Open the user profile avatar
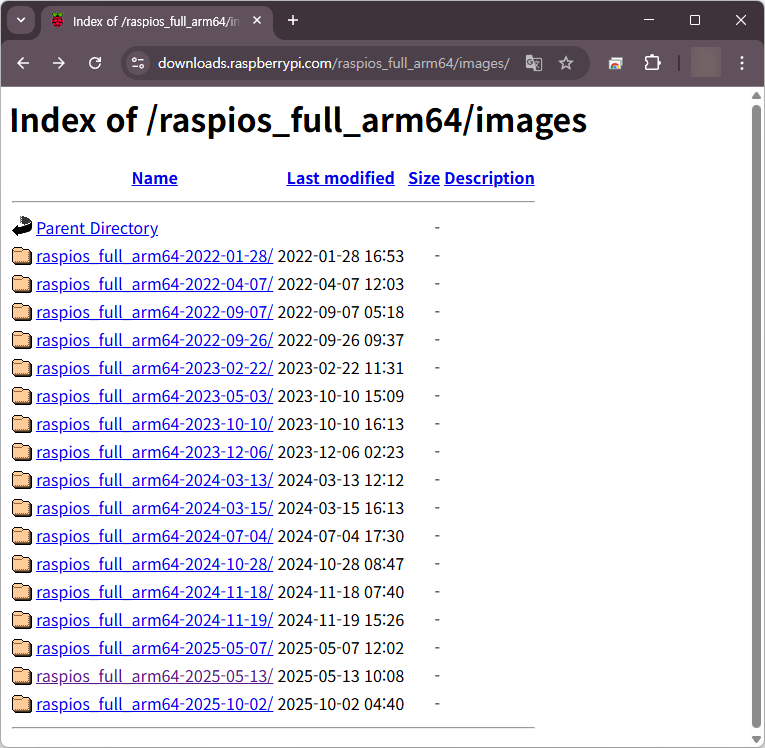The height and width of the screenshot is (748, 765). click(706, 62)
